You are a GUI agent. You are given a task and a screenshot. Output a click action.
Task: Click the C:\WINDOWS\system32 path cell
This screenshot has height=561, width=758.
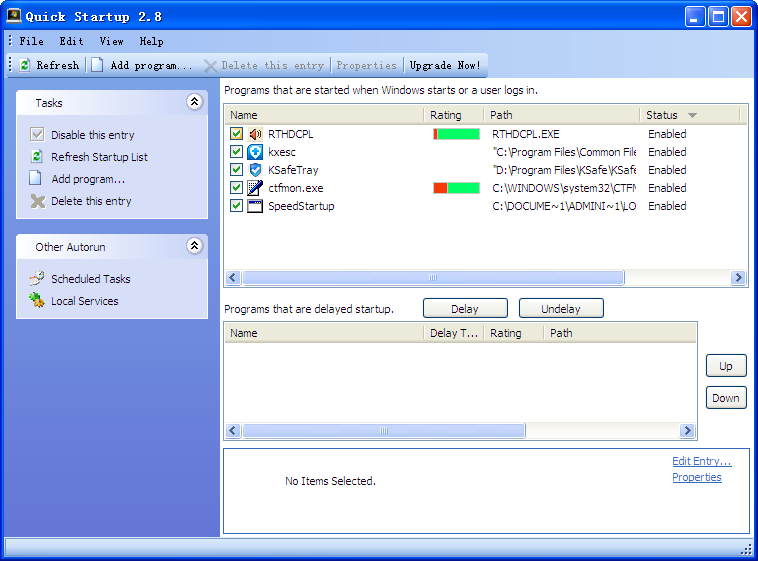(x=564, y=188)
